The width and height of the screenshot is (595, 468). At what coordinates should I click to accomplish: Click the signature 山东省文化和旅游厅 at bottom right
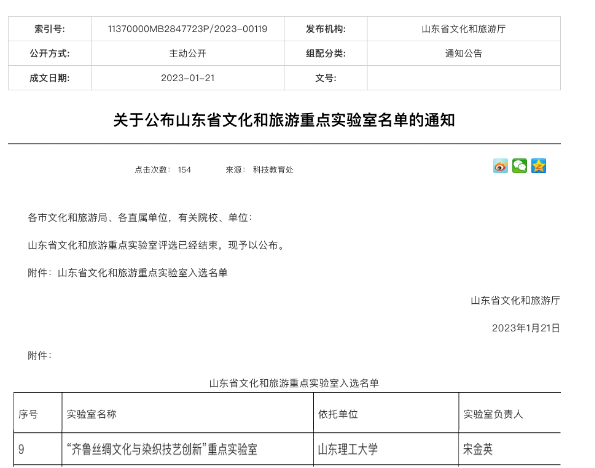515,300
